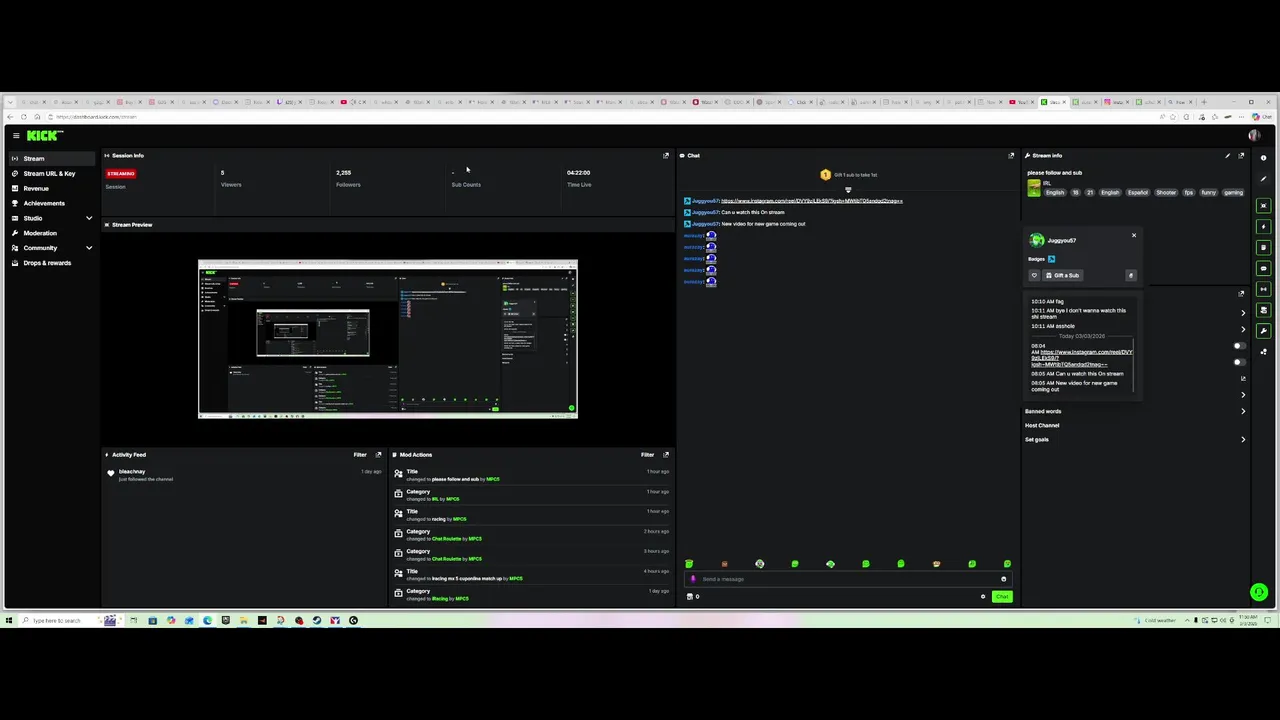Follow Juggyou57 with heart button
The width and height of the screenshot is (1280, 720).
click(x=1035, y=275)
